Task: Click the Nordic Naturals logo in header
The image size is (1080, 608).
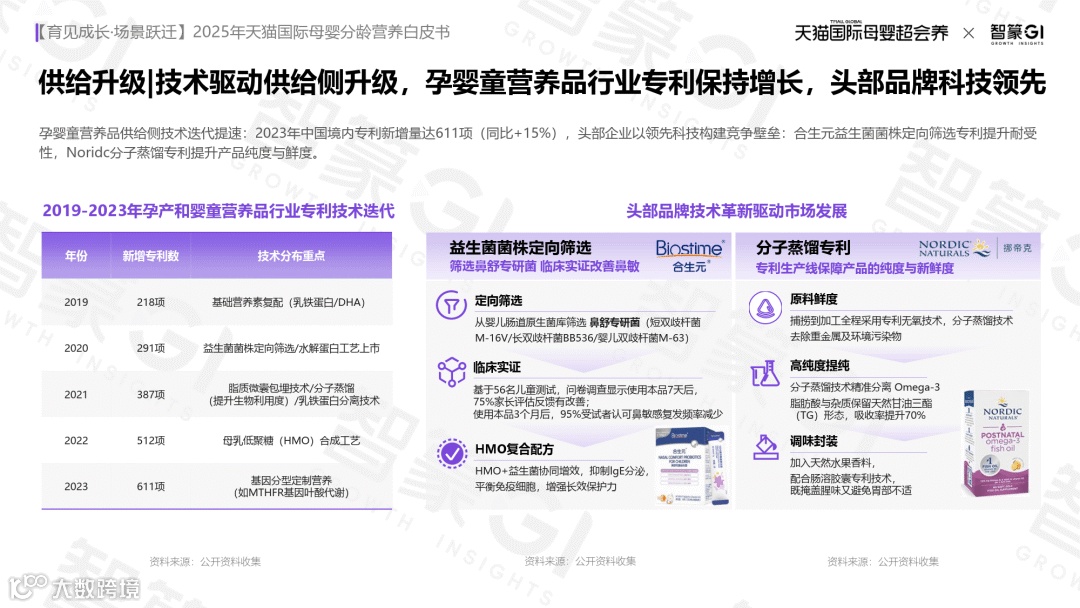Action: [953, 248]
